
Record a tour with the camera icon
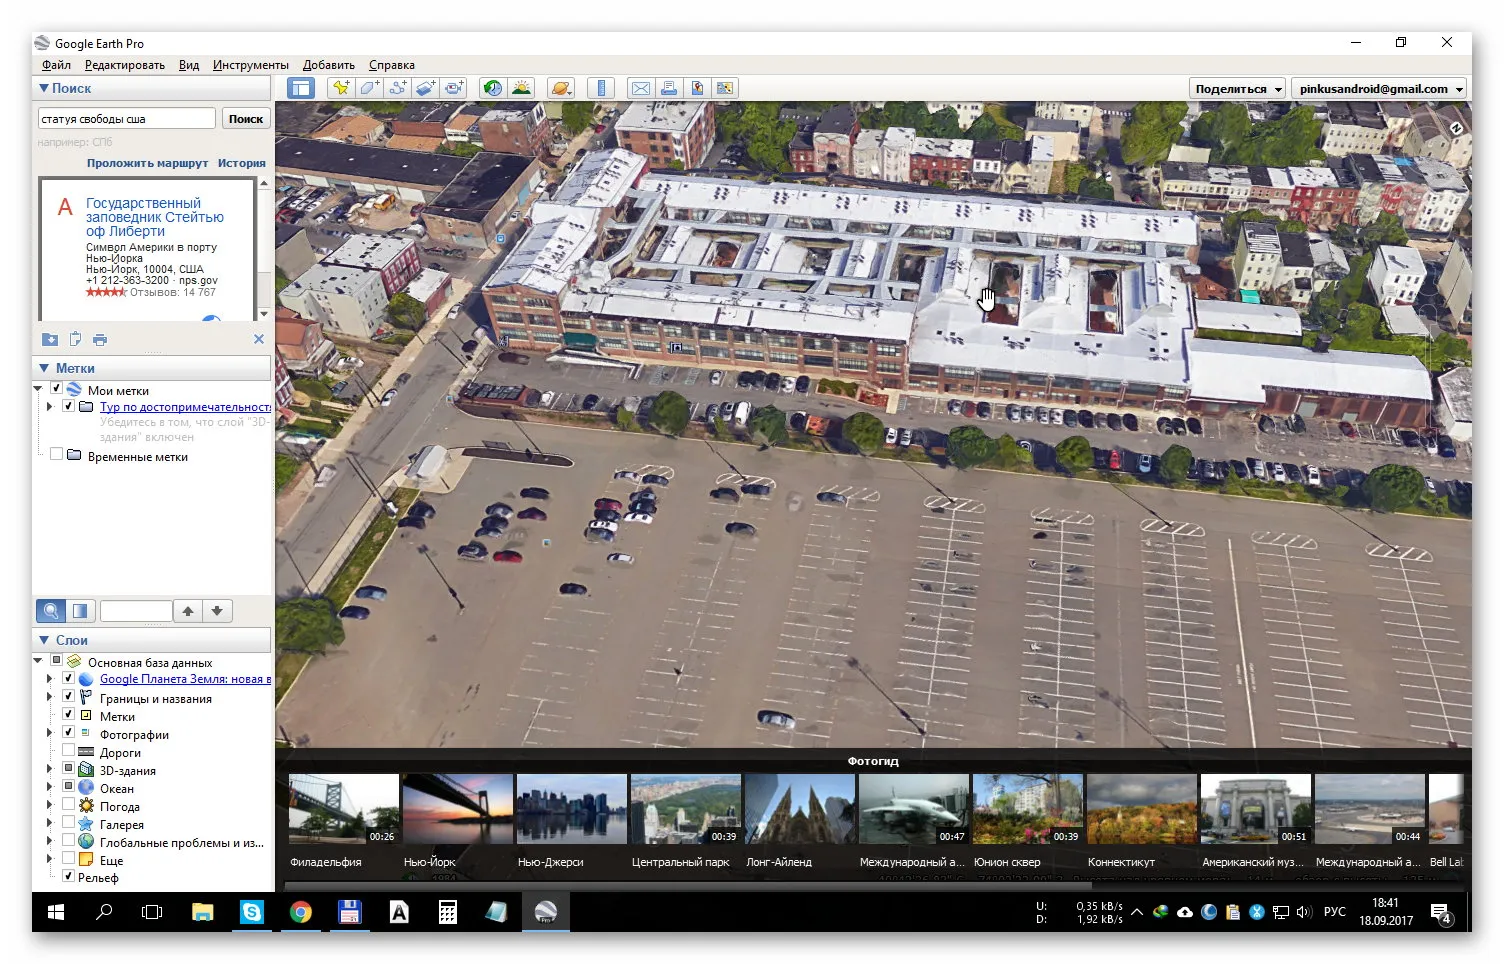pyautogui.click(x=454, y=88)
